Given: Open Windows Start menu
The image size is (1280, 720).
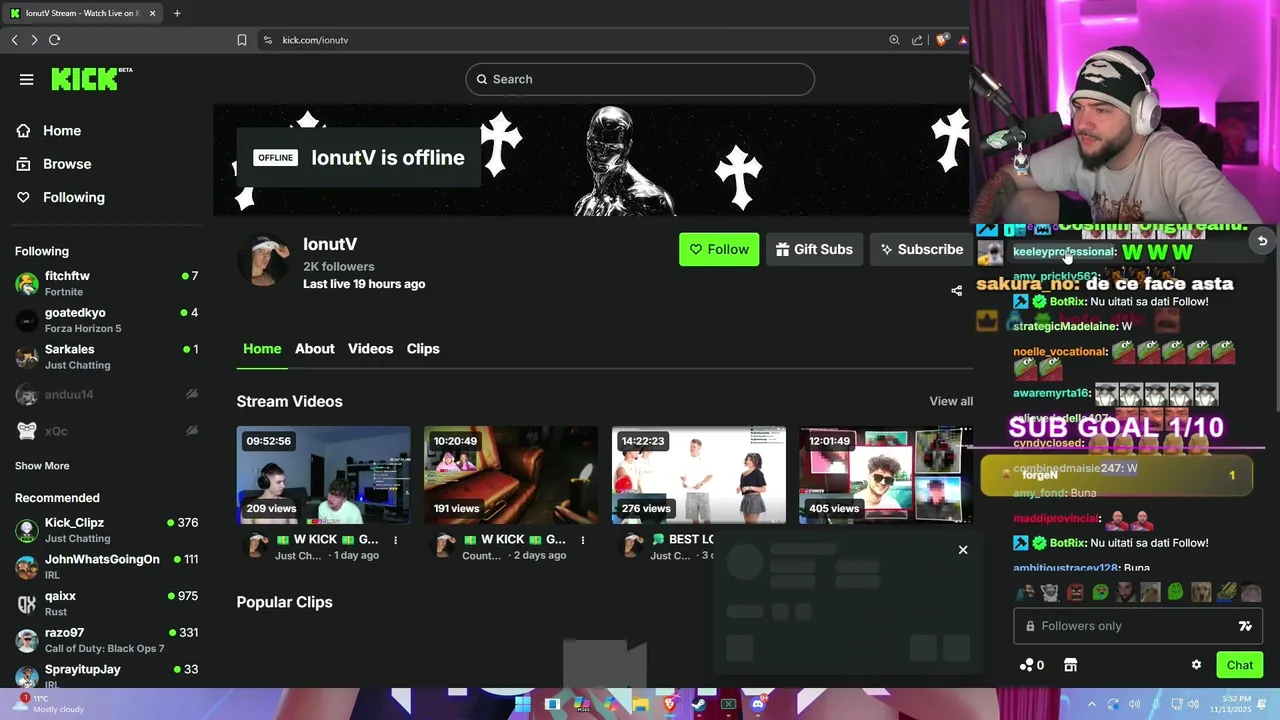Looking at the screenshot, I should [x=522, y=704].
